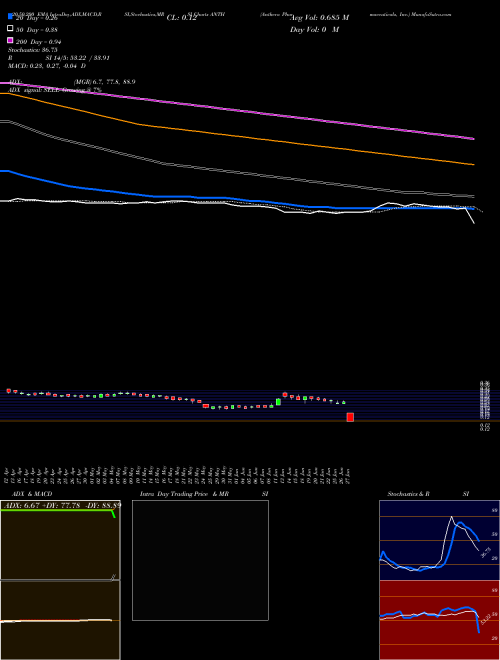Click the white 50 Day legend swatch
Image resolution: width=500 pixels, height=660 pixels.
point(10,29)
